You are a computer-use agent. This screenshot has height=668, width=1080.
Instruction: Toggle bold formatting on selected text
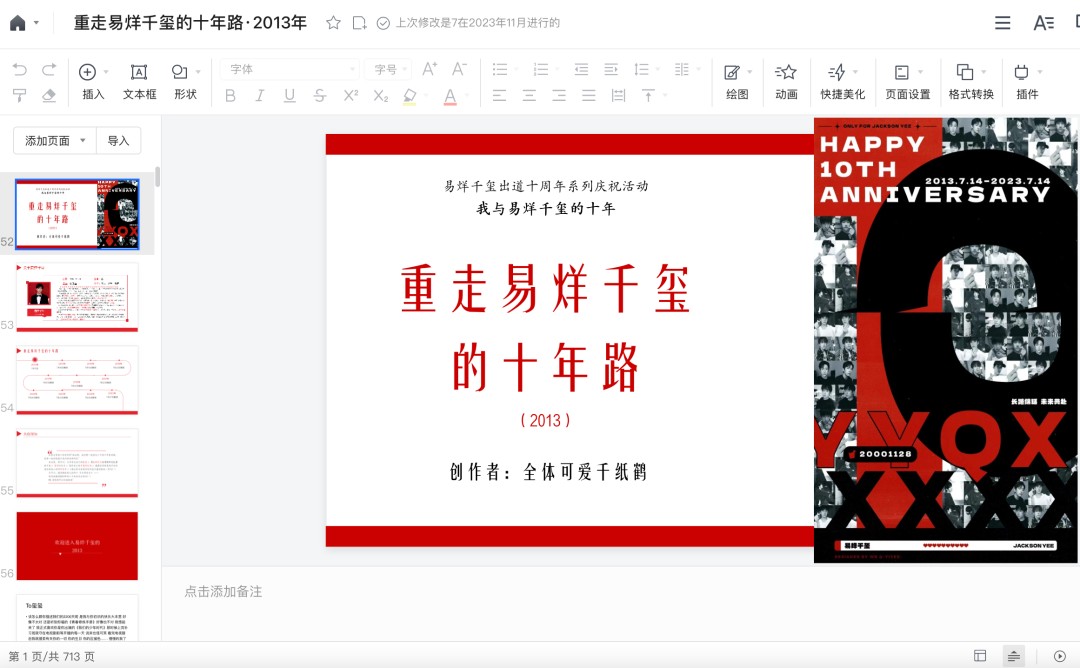pos(231,94)
